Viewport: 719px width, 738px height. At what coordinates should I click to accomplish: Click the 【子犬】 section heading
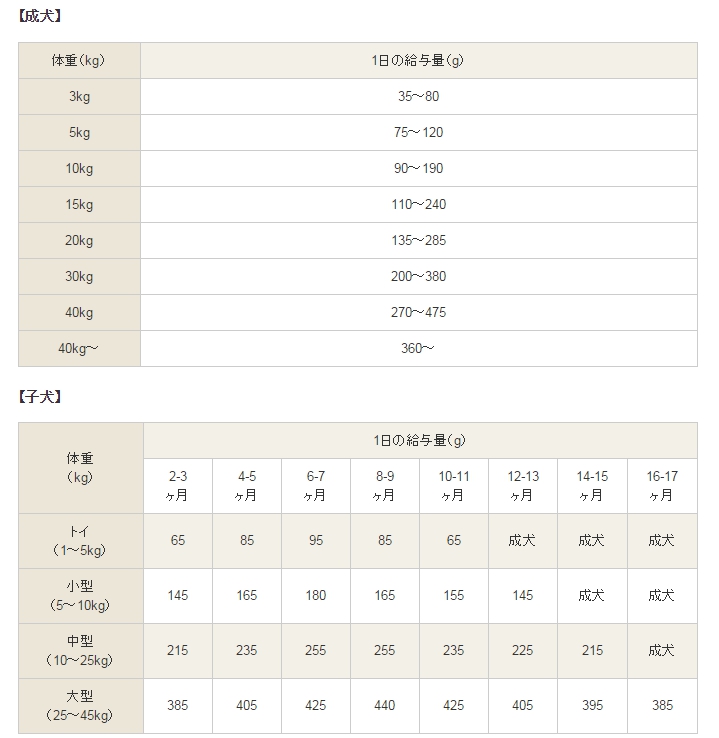point(41,397)
